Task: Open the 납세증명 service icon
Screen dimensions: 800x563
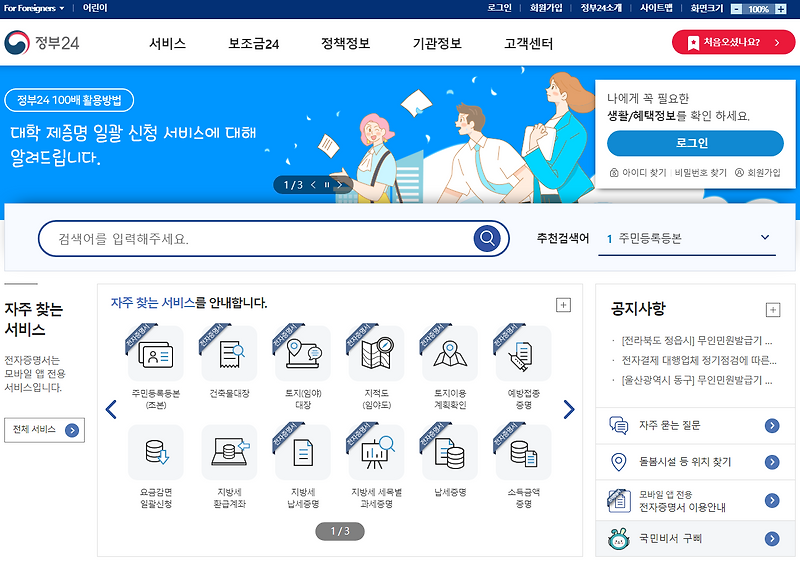Action: pyautogui.click(x=450, y=452)
